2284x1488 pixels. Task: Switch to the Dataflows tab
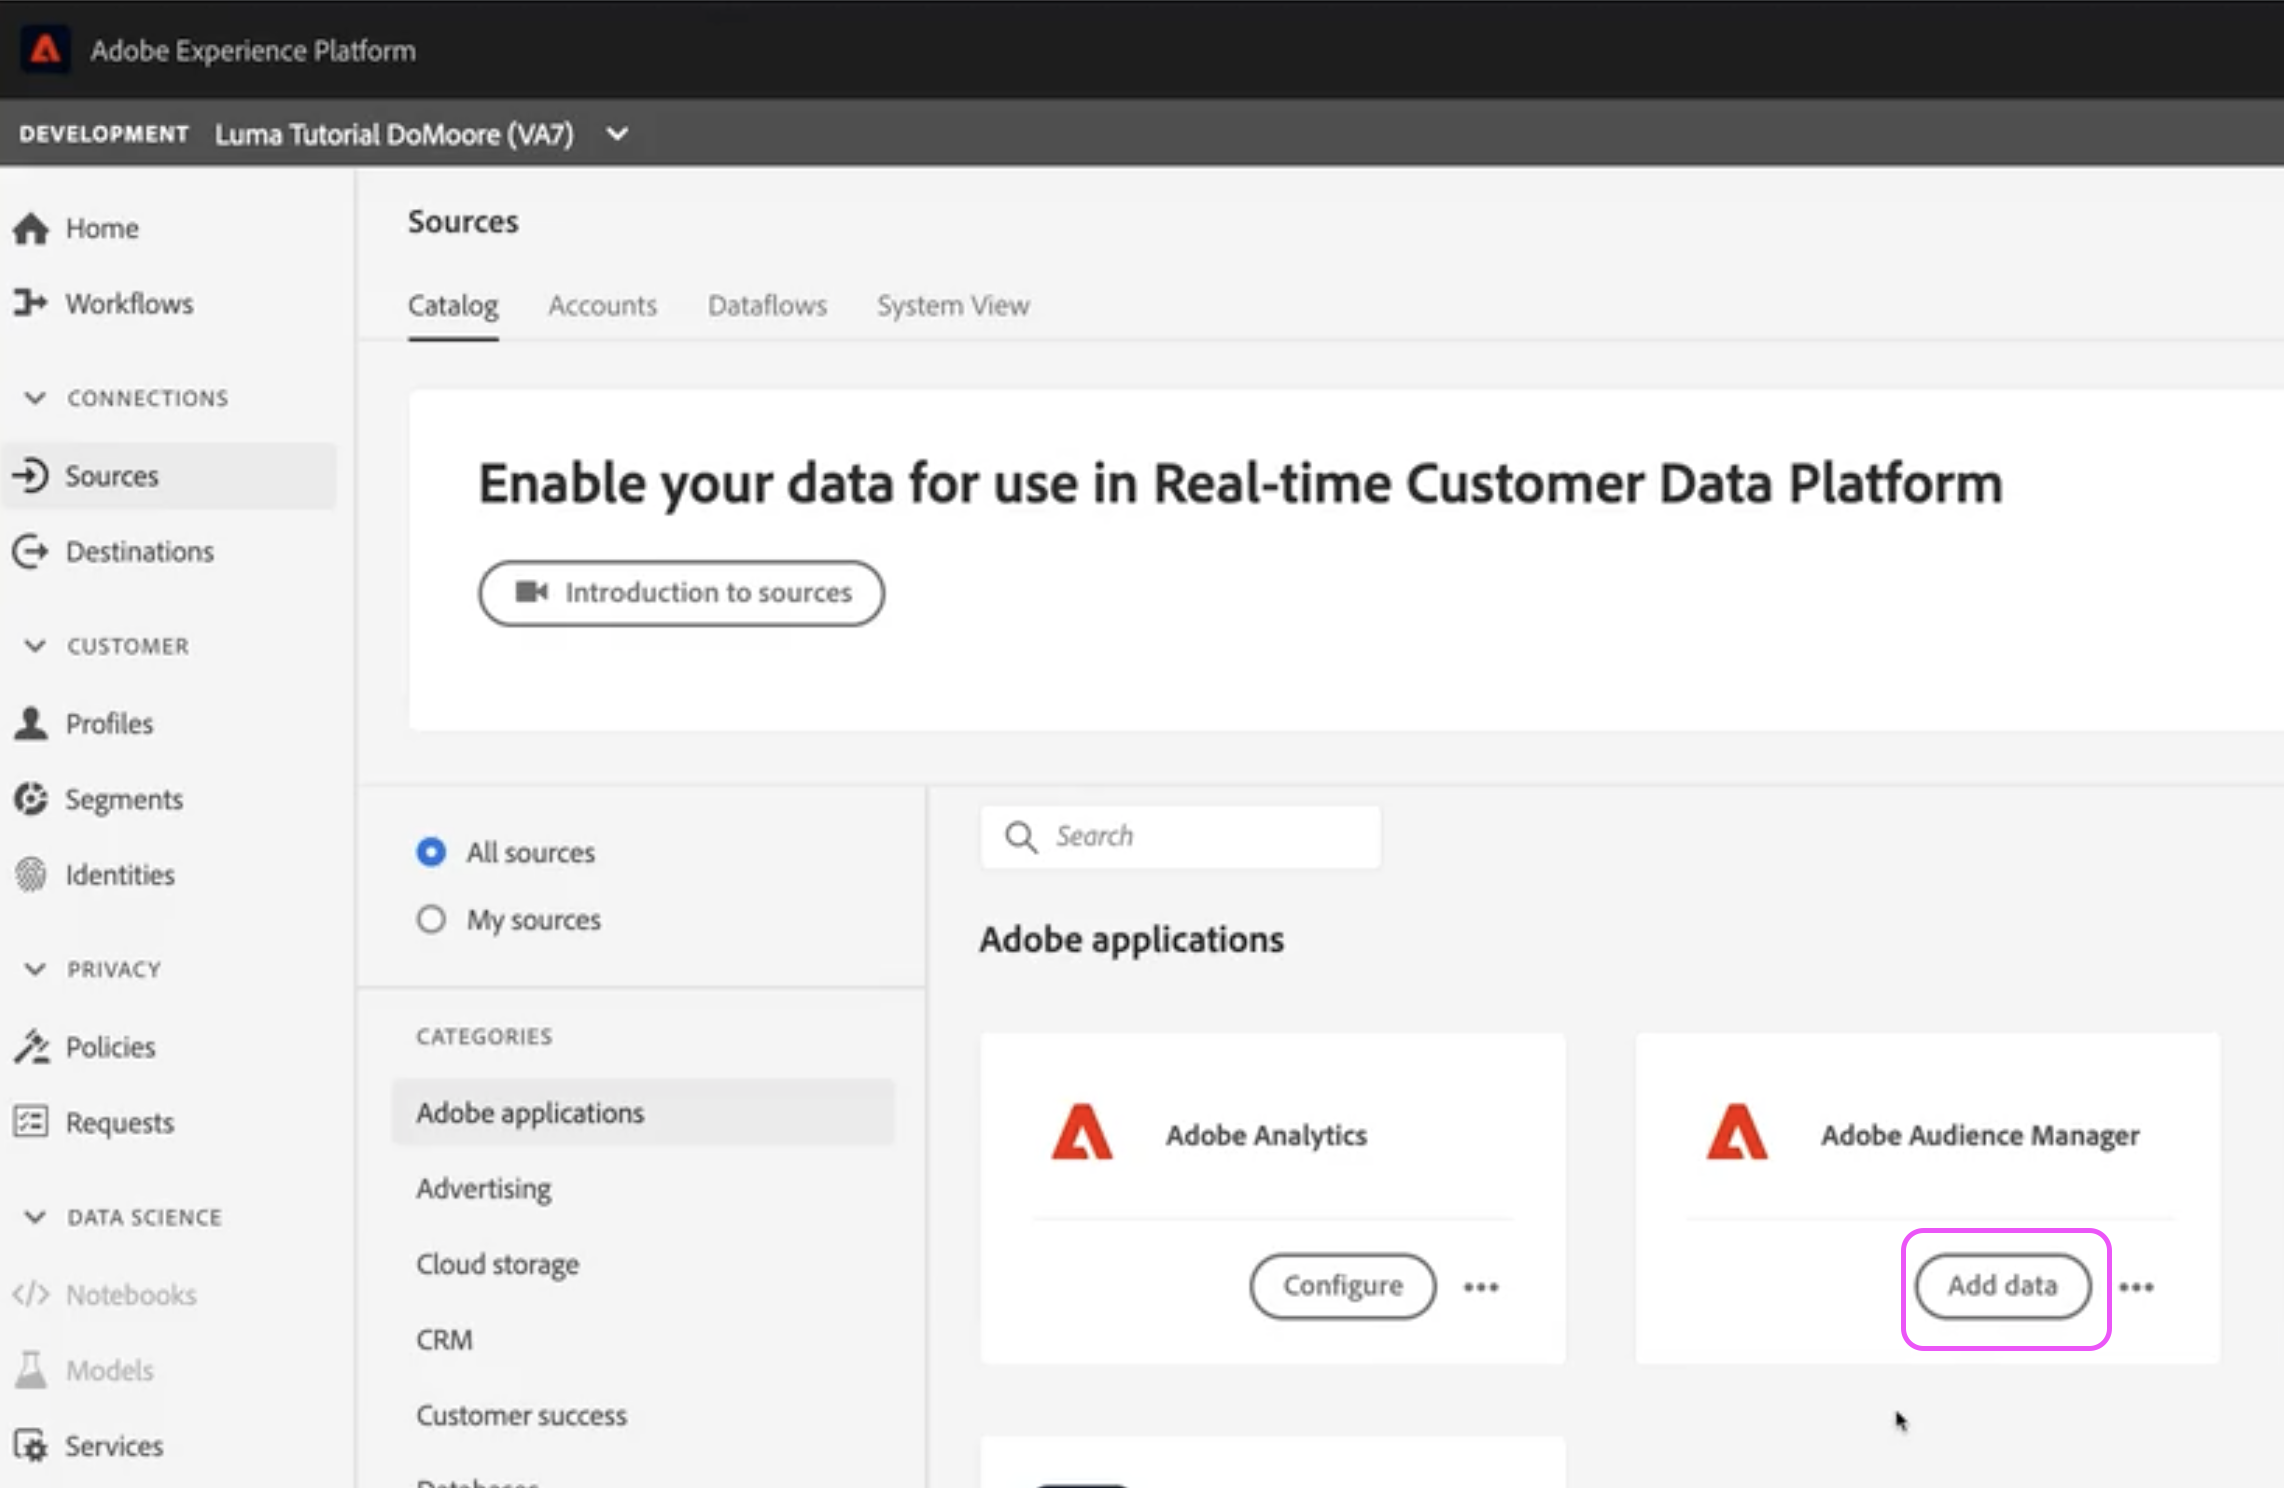(x=767, y=305)
